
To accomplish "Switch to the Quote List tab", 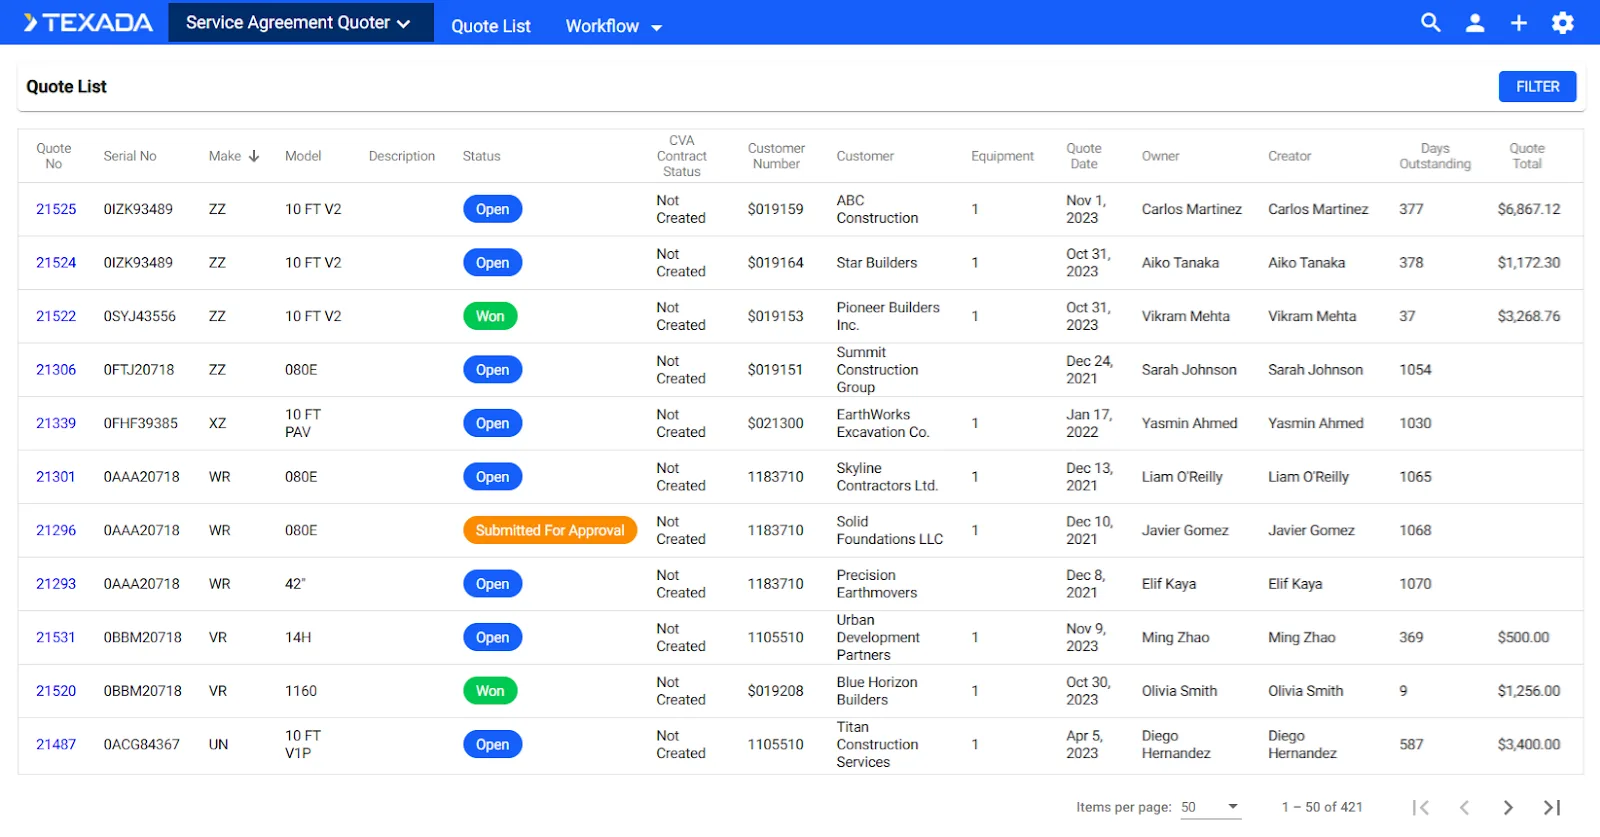I will coord(490,27).
